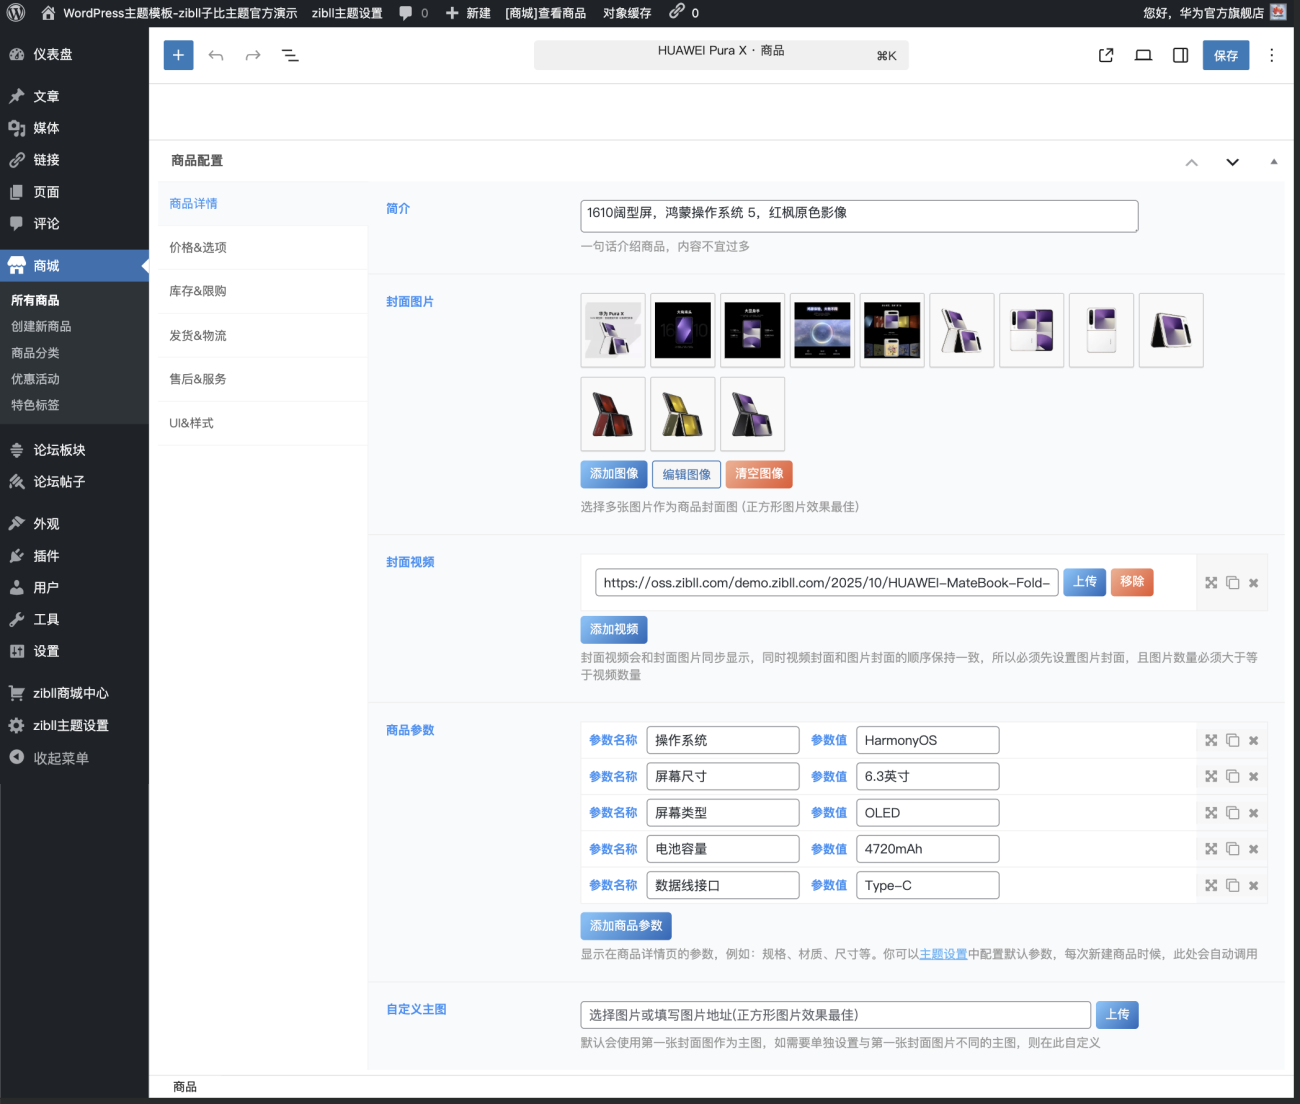
Task: Toggle the settings sidebar panel icon
Action: tap(1180, 55)
